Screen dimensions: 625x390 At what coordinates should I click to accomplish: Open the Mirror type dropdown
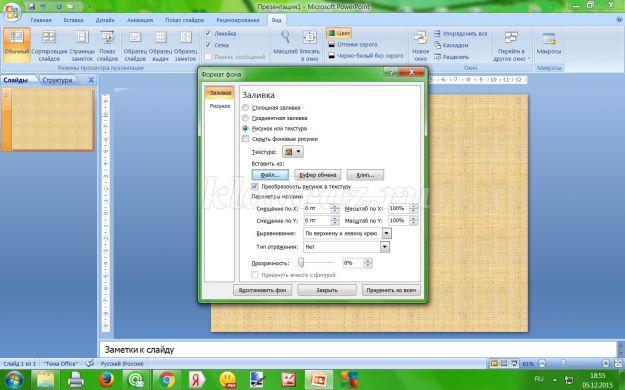coord(385,247)
